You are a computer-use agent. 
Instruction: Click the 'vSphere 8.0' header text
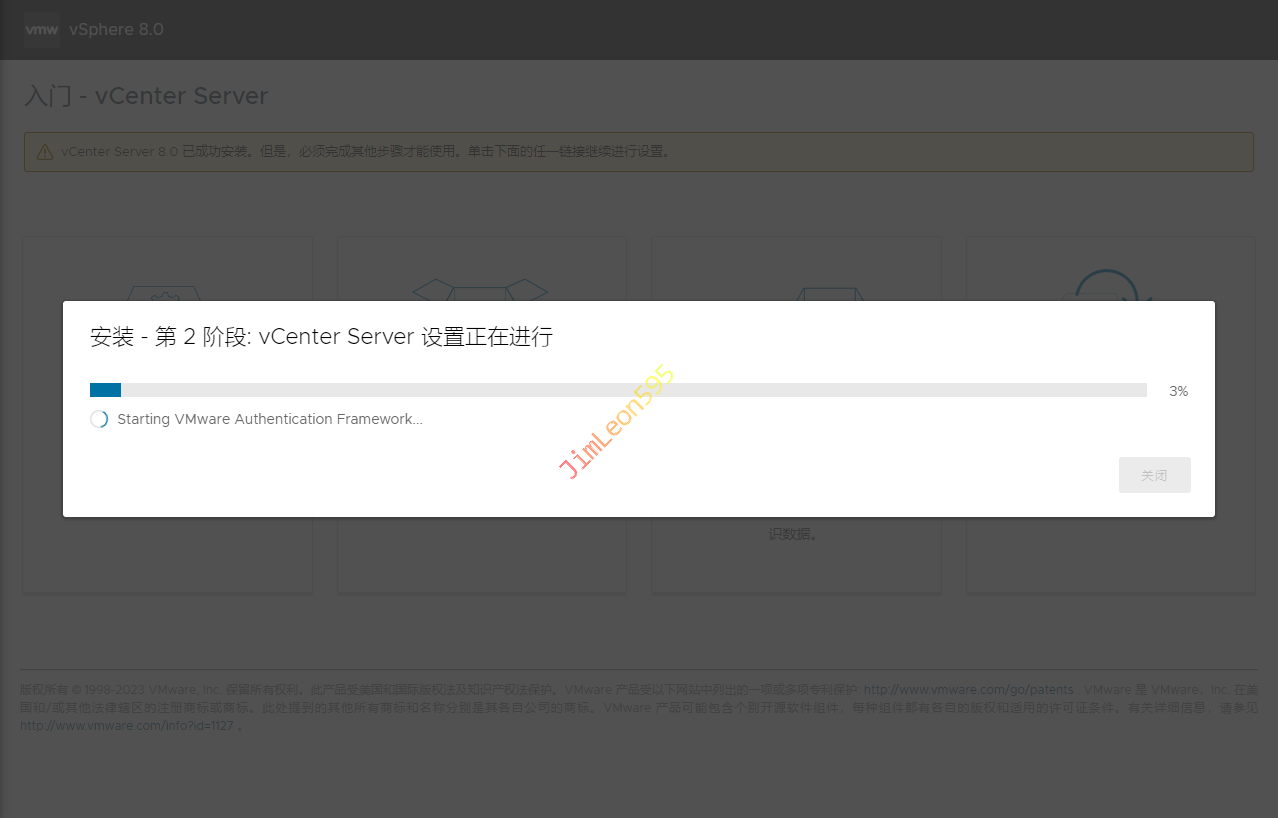click(116, 30)
